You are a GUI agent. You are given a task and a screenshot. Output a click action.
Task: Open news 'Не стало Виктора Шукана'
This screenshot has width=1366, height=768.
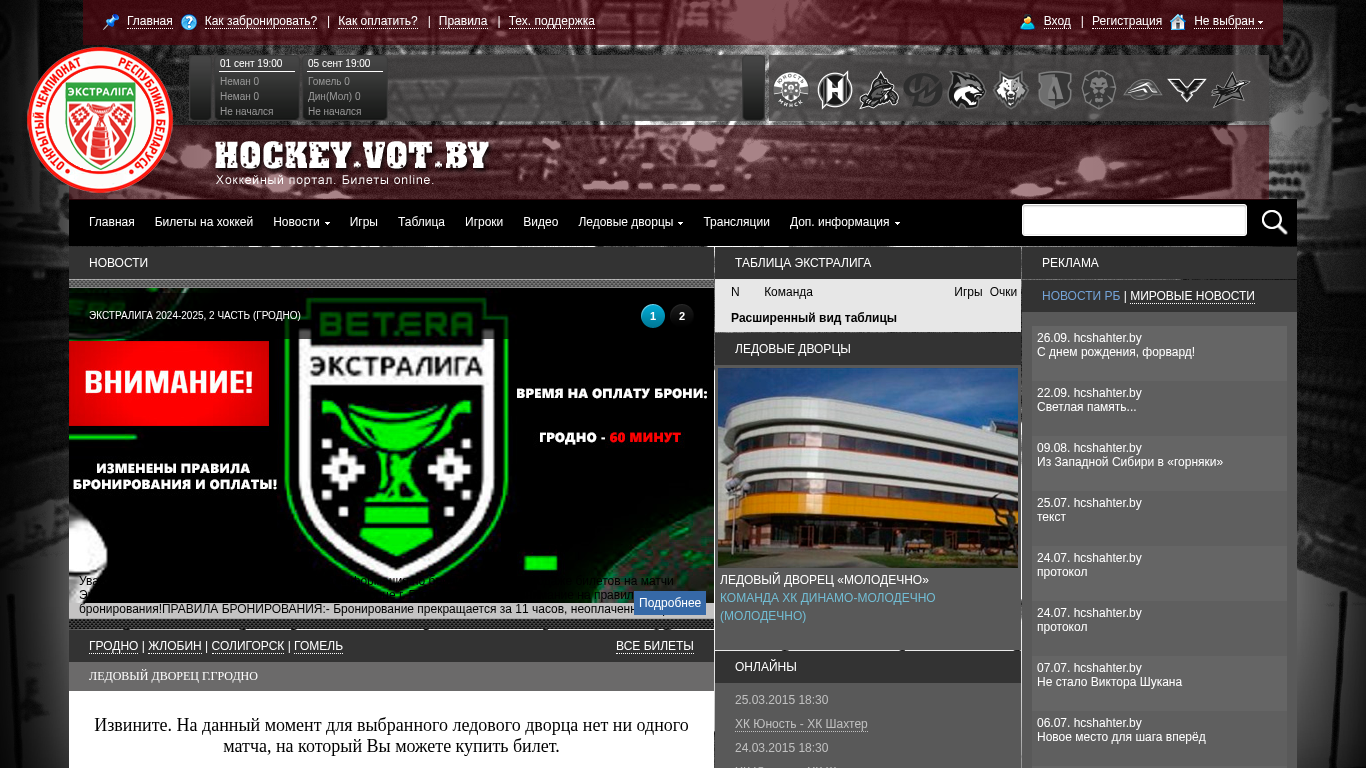click(x=1109, y=682)
